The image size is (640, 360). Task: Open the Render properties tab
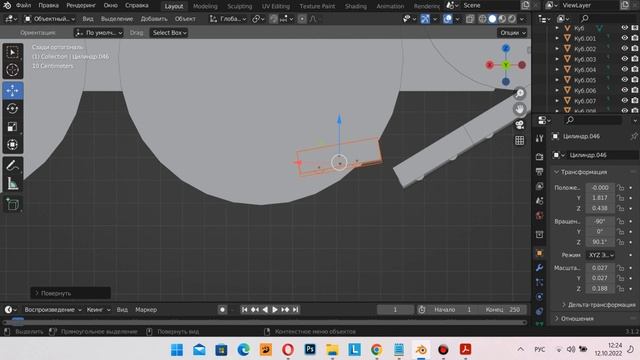point(540,156)
